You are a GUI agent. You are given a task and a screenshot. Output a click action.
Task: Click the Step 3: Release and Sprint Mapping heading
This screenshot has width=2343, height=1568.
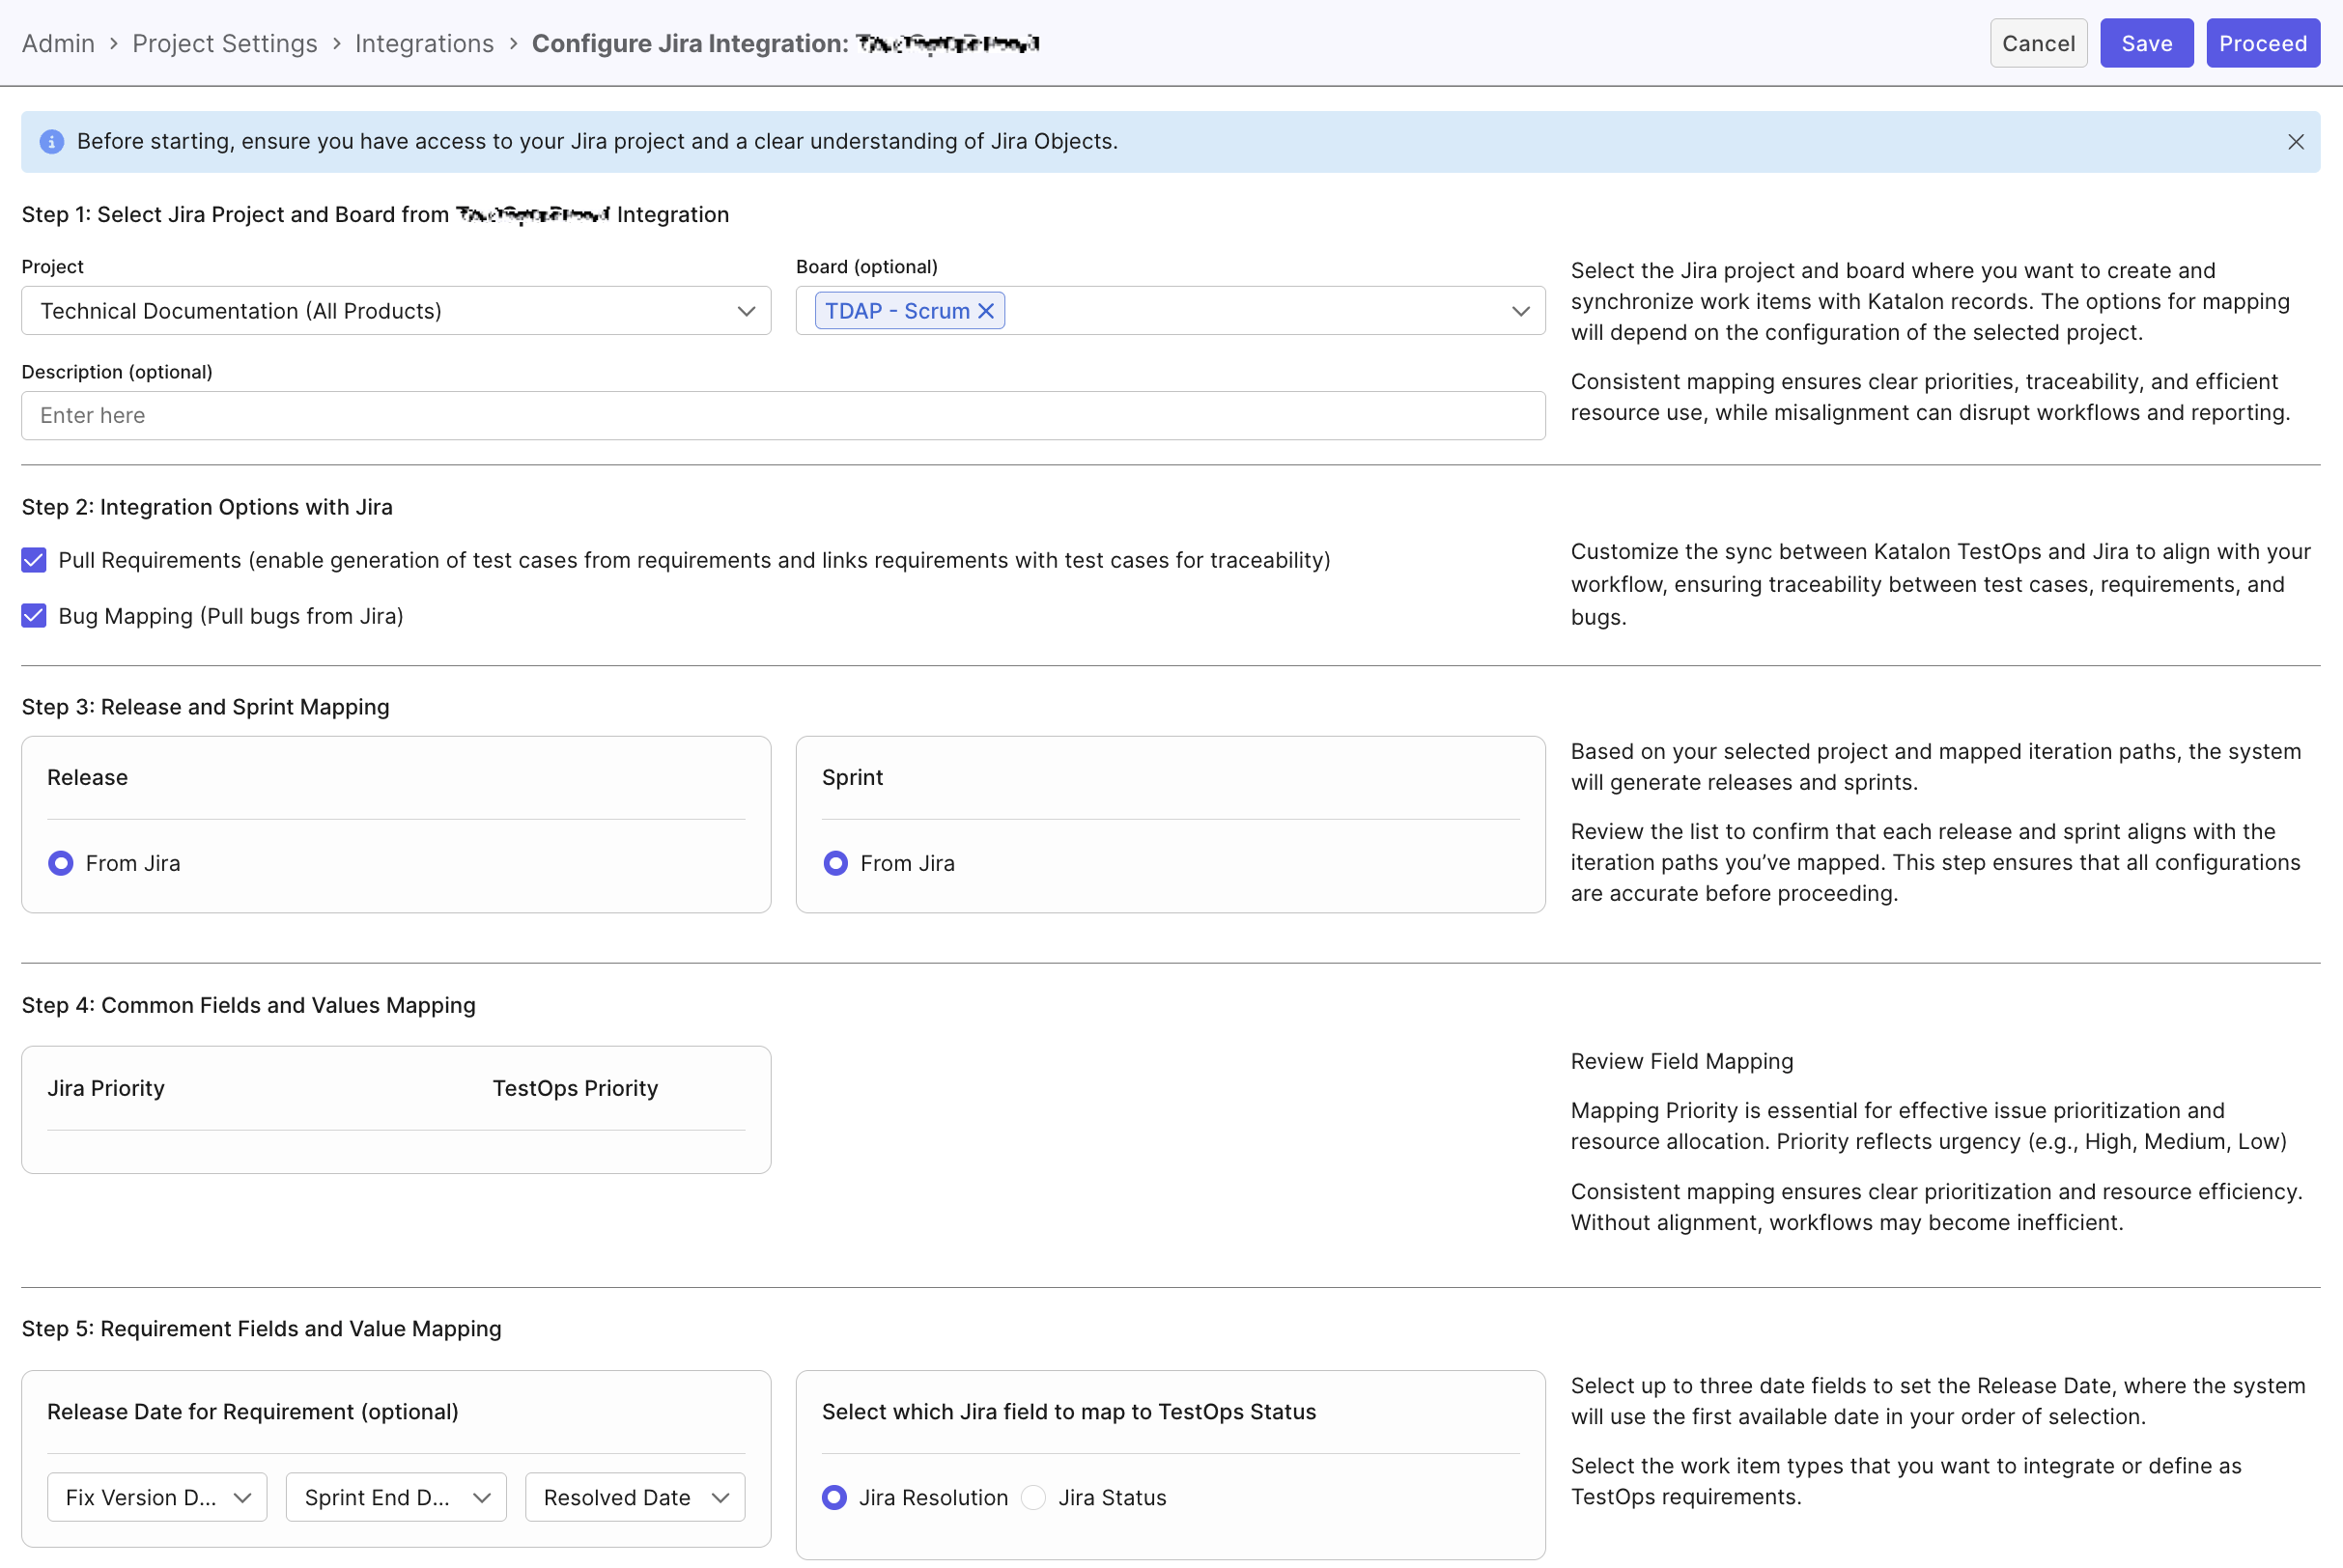point(206,707)
